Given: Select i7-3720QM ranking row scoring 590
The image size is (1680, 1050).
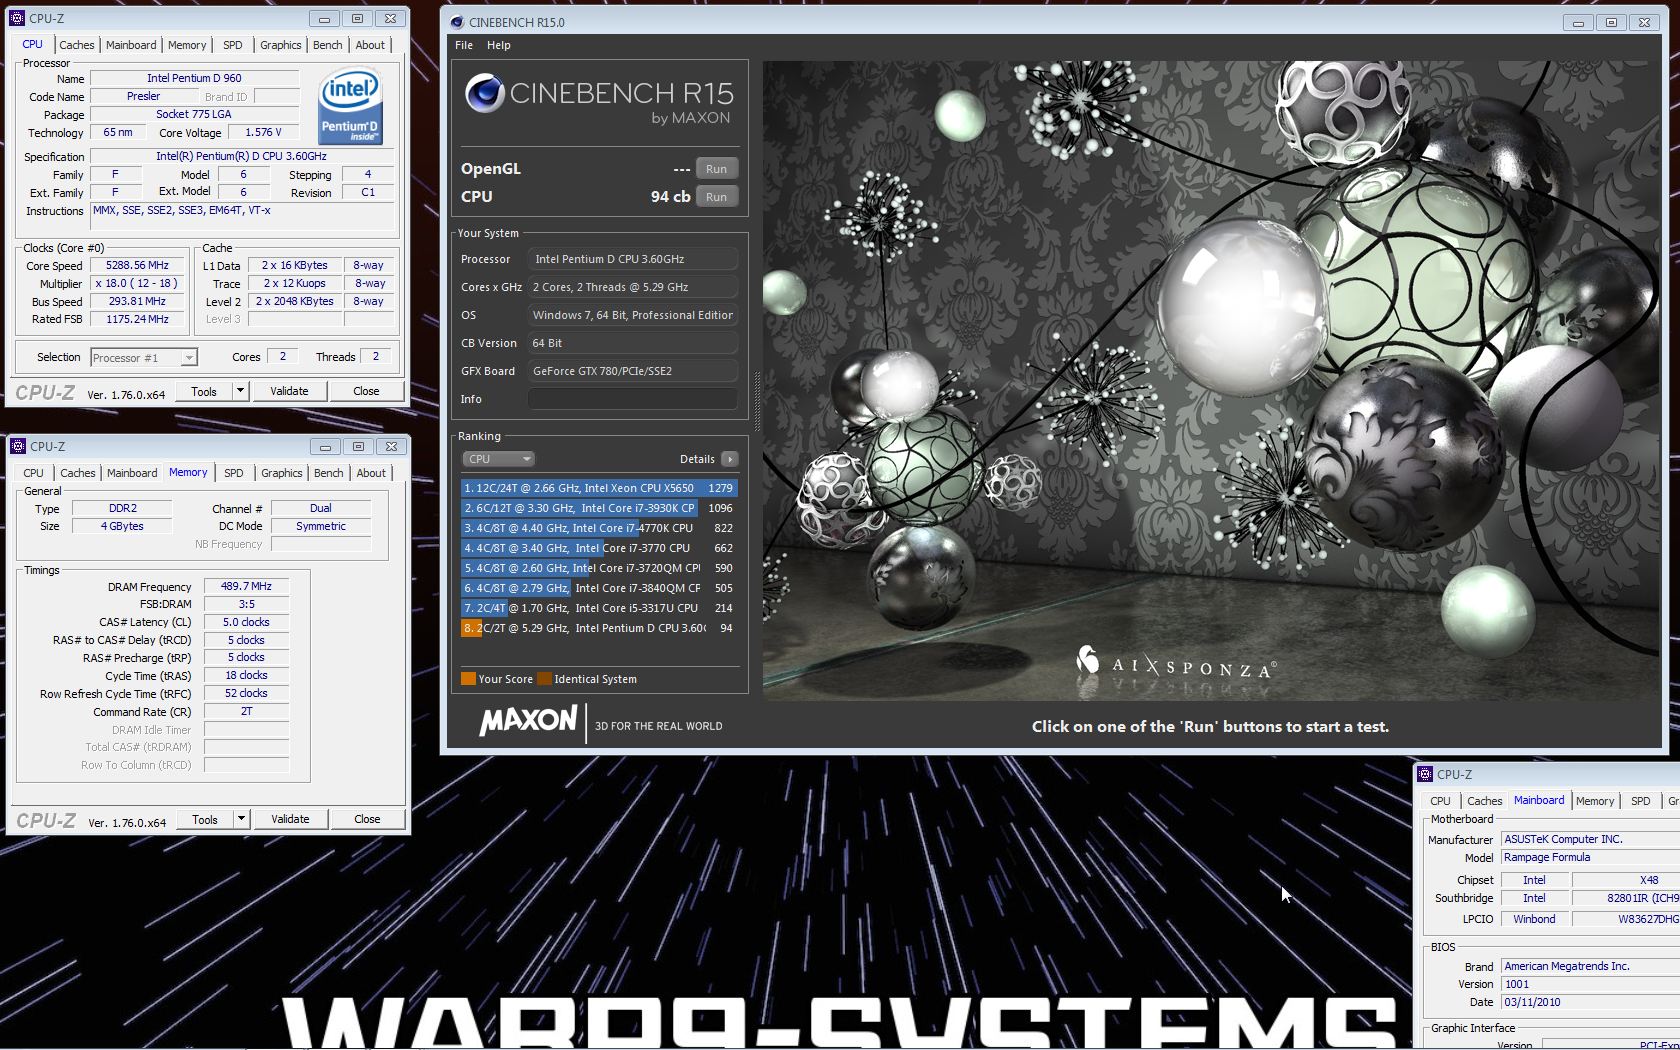Looking at the screenshot, I should pos(599,568).
